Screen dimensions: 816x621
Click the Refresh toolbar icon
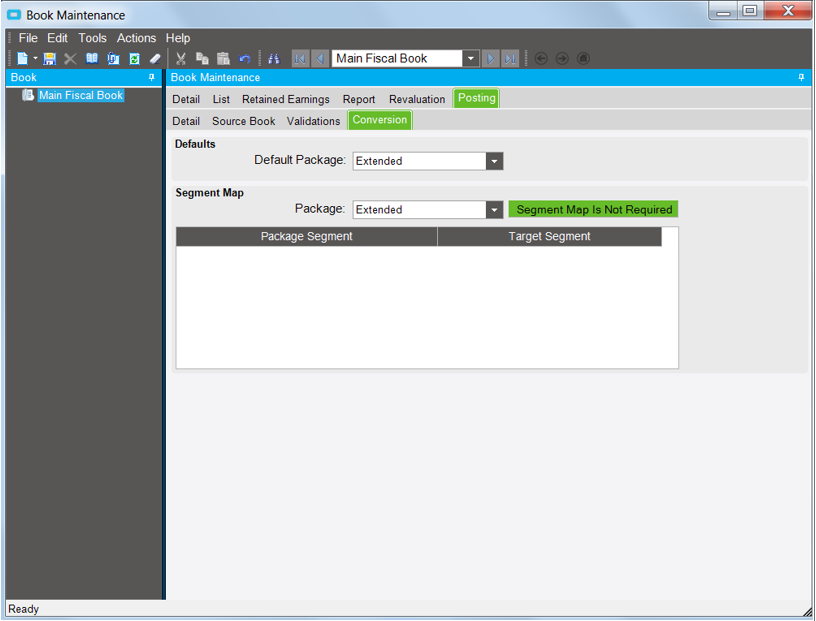tap(134, 58)
